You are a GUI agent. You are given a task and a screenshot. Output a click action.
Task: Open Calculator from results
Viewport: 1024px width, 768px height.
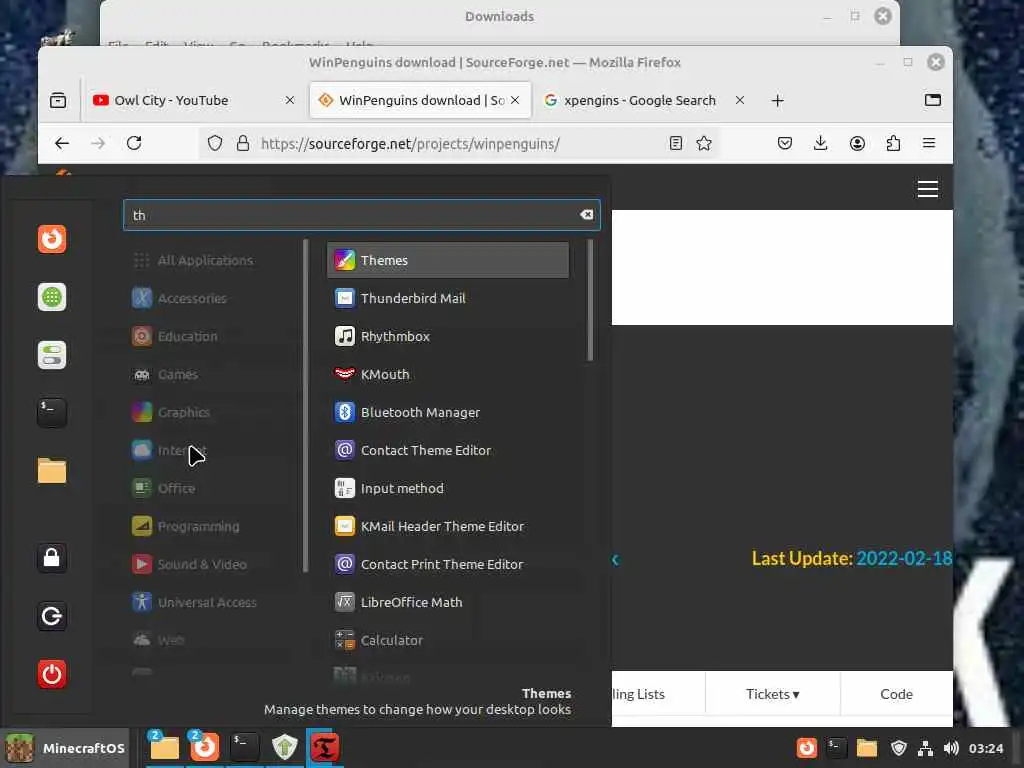tap(447, 640)
